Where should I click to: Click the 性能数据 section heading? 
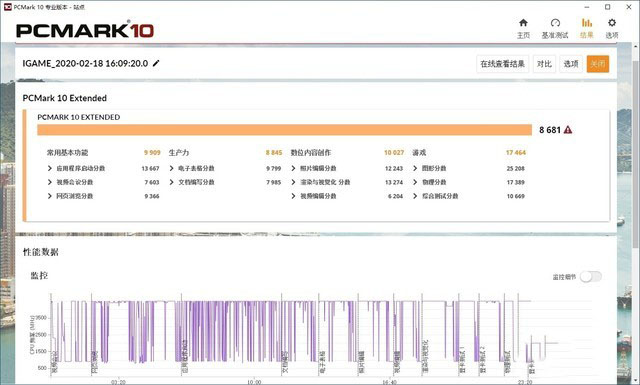coord(40,252)
